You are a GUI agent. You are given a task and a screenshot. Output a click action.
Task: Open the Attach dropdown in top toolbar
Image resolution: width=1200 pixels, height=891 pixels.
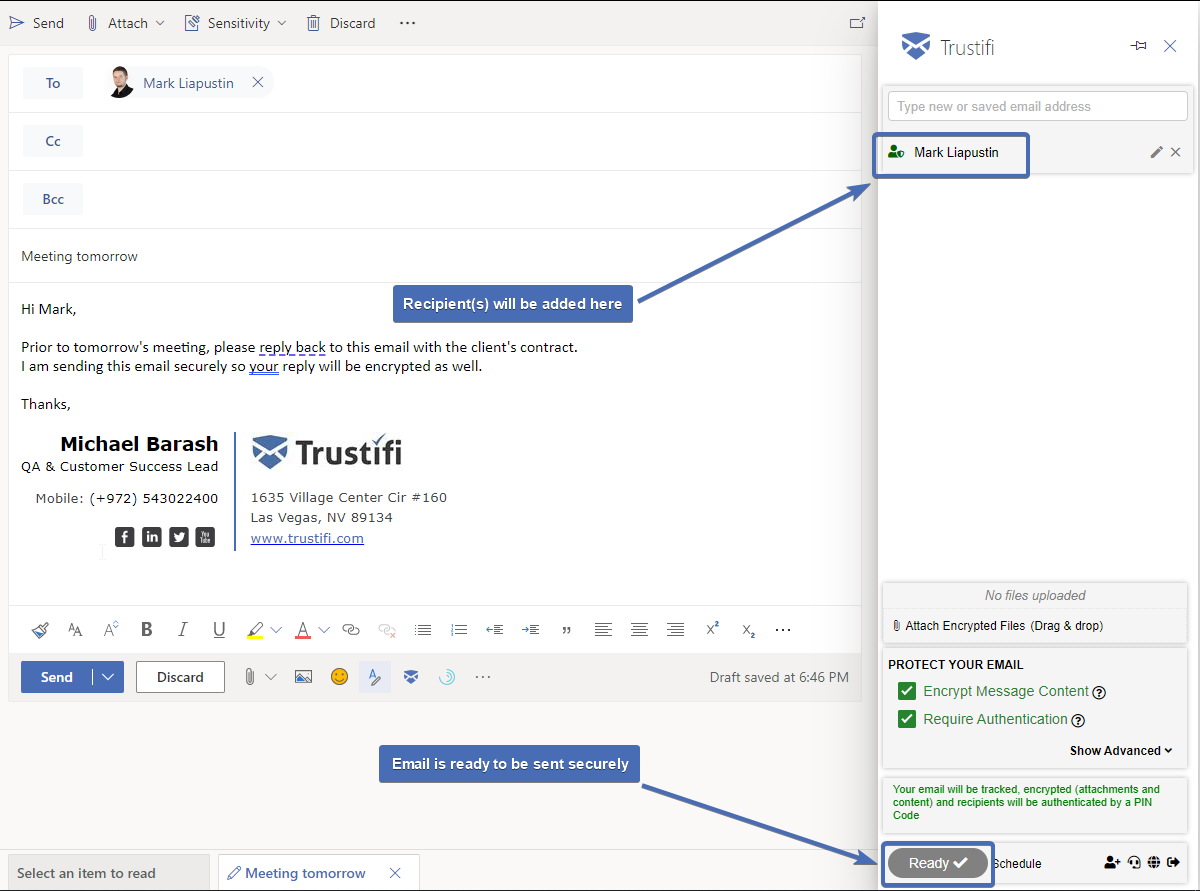click(160, 22)
